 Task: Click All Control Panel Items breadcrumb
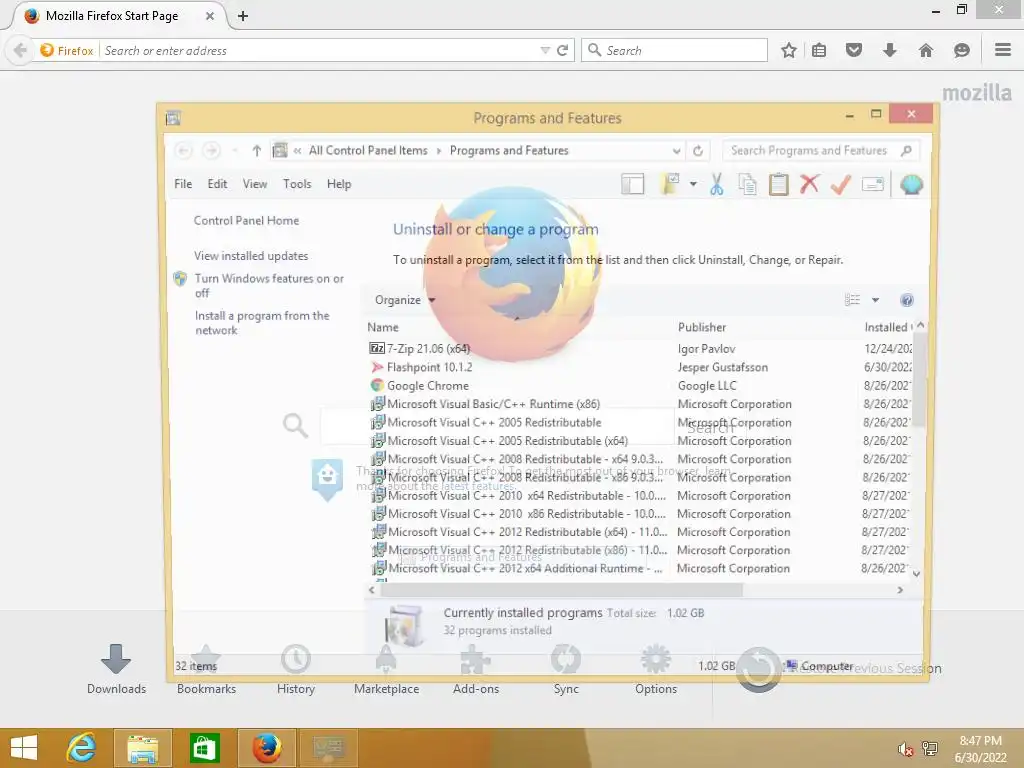coord(368,151)
